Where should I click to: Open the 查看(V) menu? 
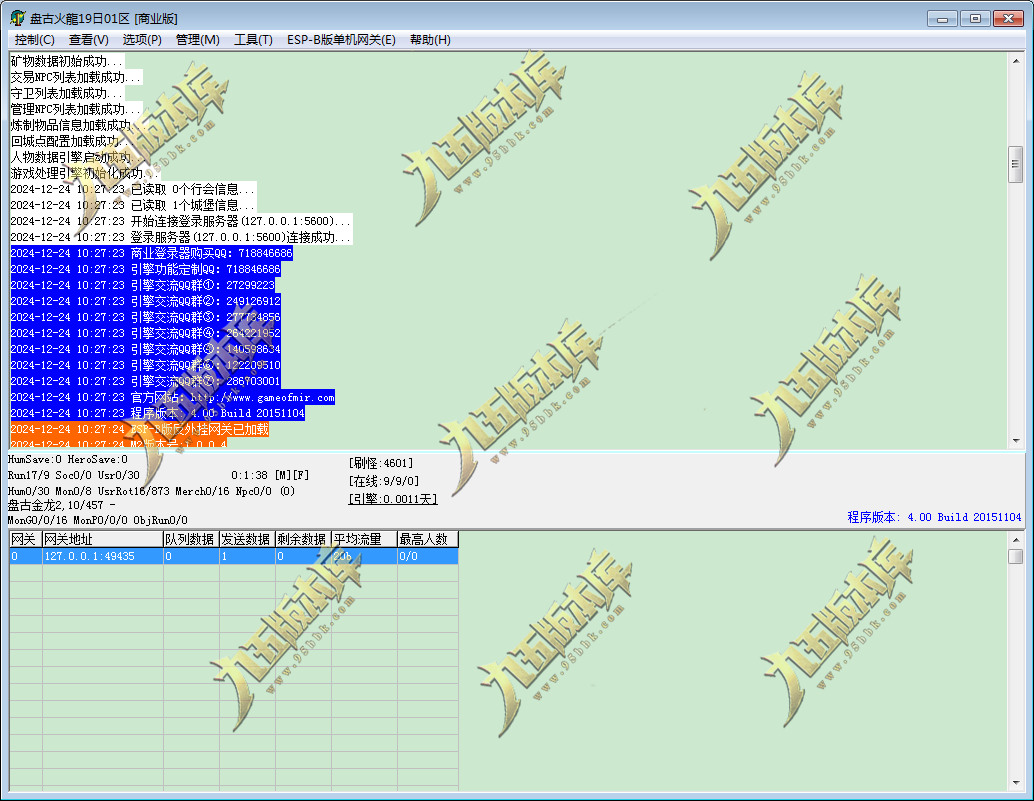point(88,40)
